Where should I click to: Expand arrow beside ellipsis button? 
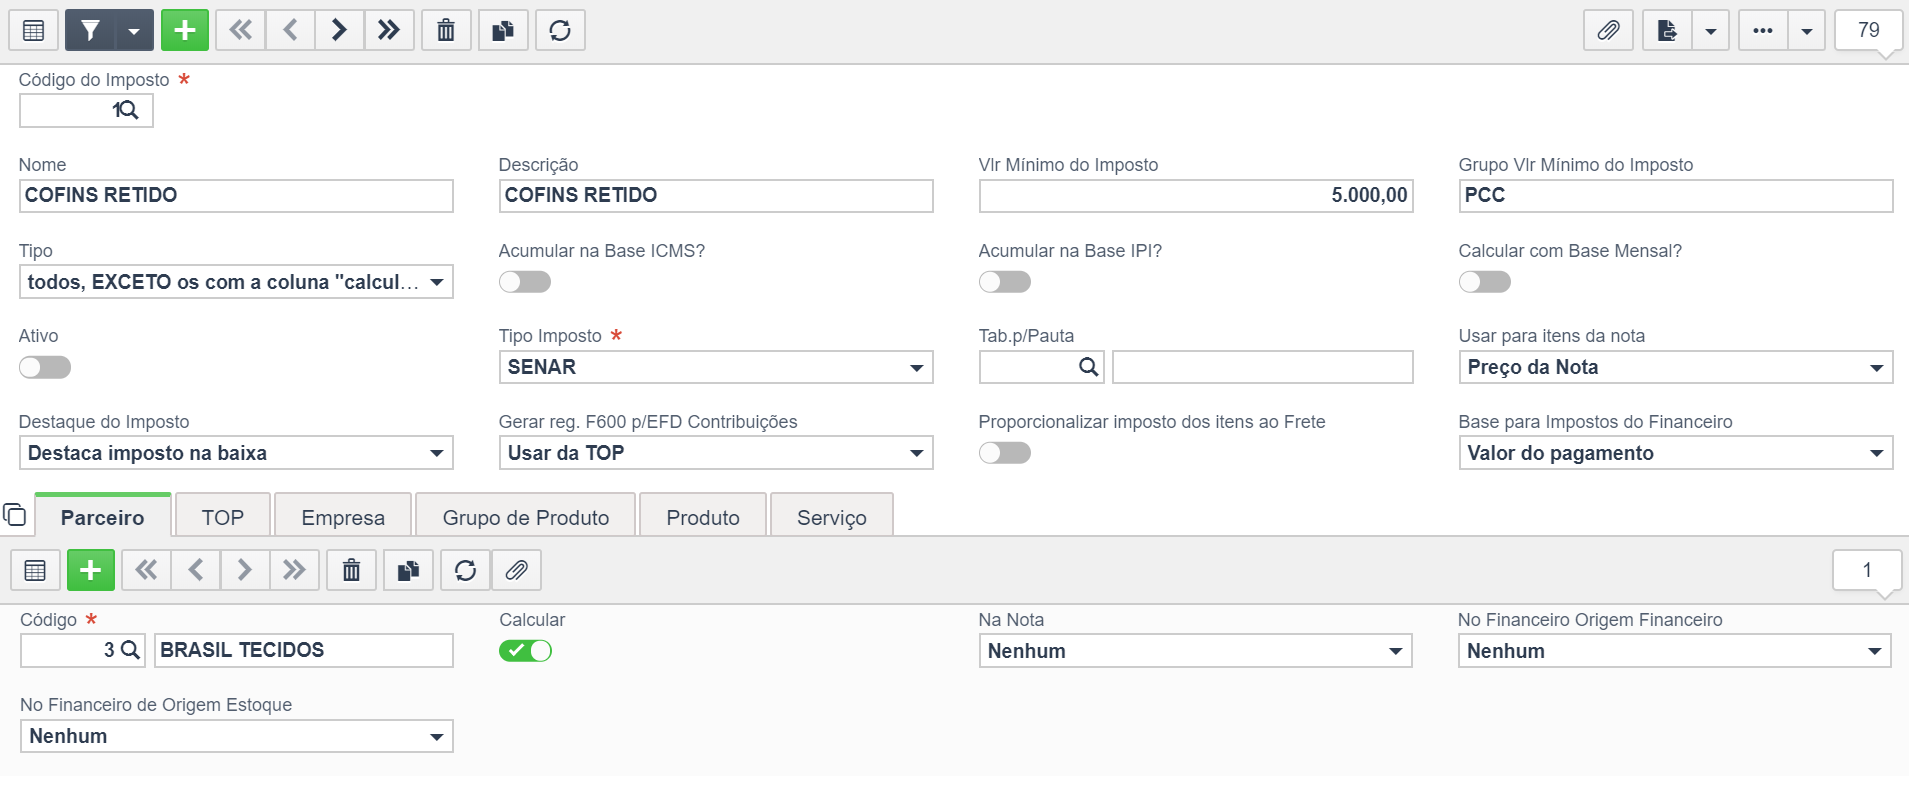tap(1807, 30)
